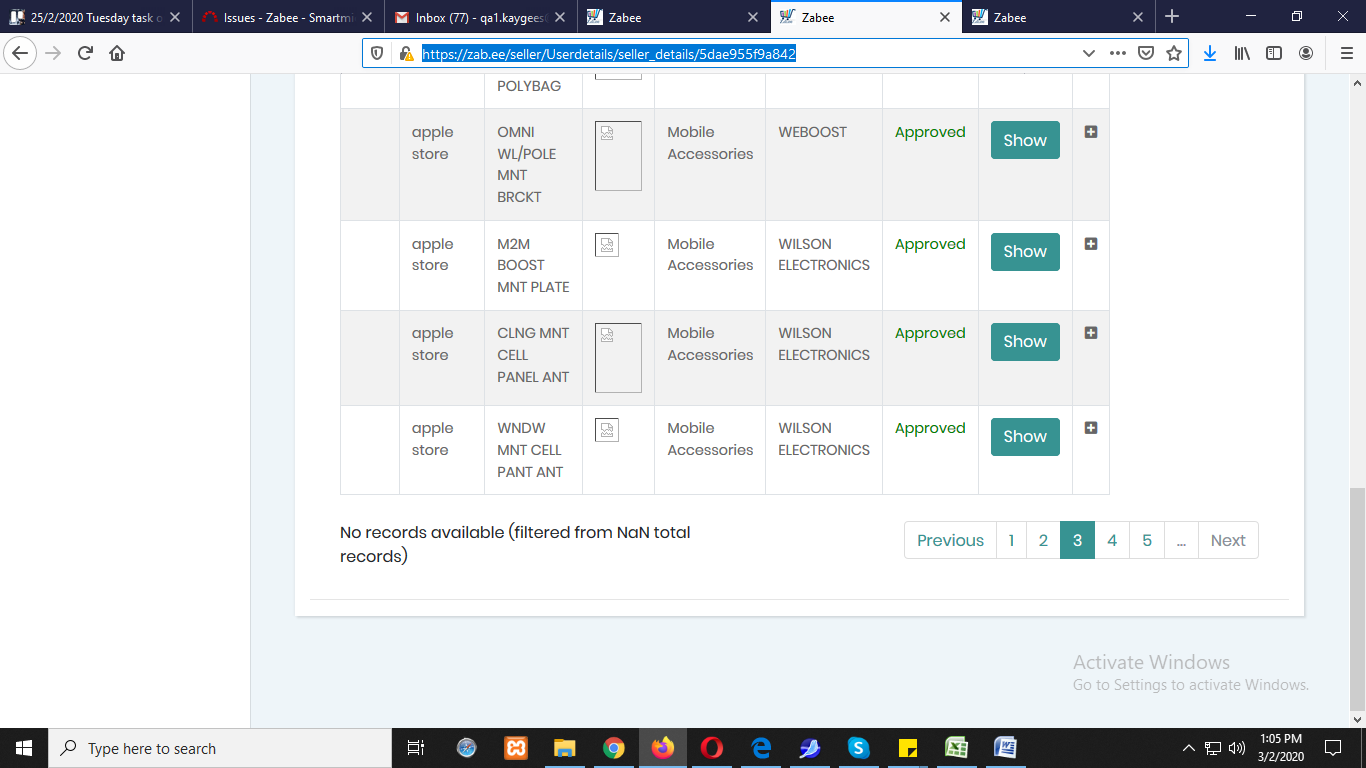1366x768 pixels.
Task: Reload the current page
Action: [x=86, y=53]
